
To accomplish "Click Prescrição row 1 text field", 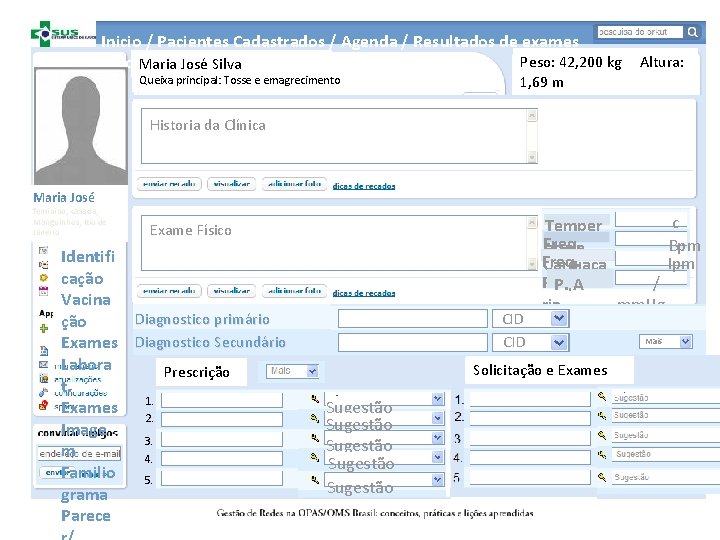I will click(x=222, y=400).
